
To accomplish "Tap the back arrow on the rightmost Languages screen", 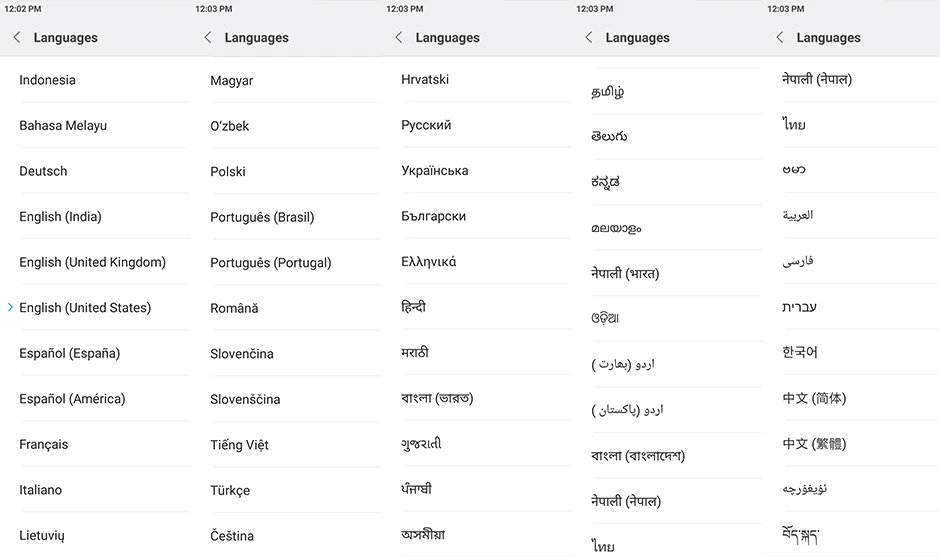I will [779, 37].
